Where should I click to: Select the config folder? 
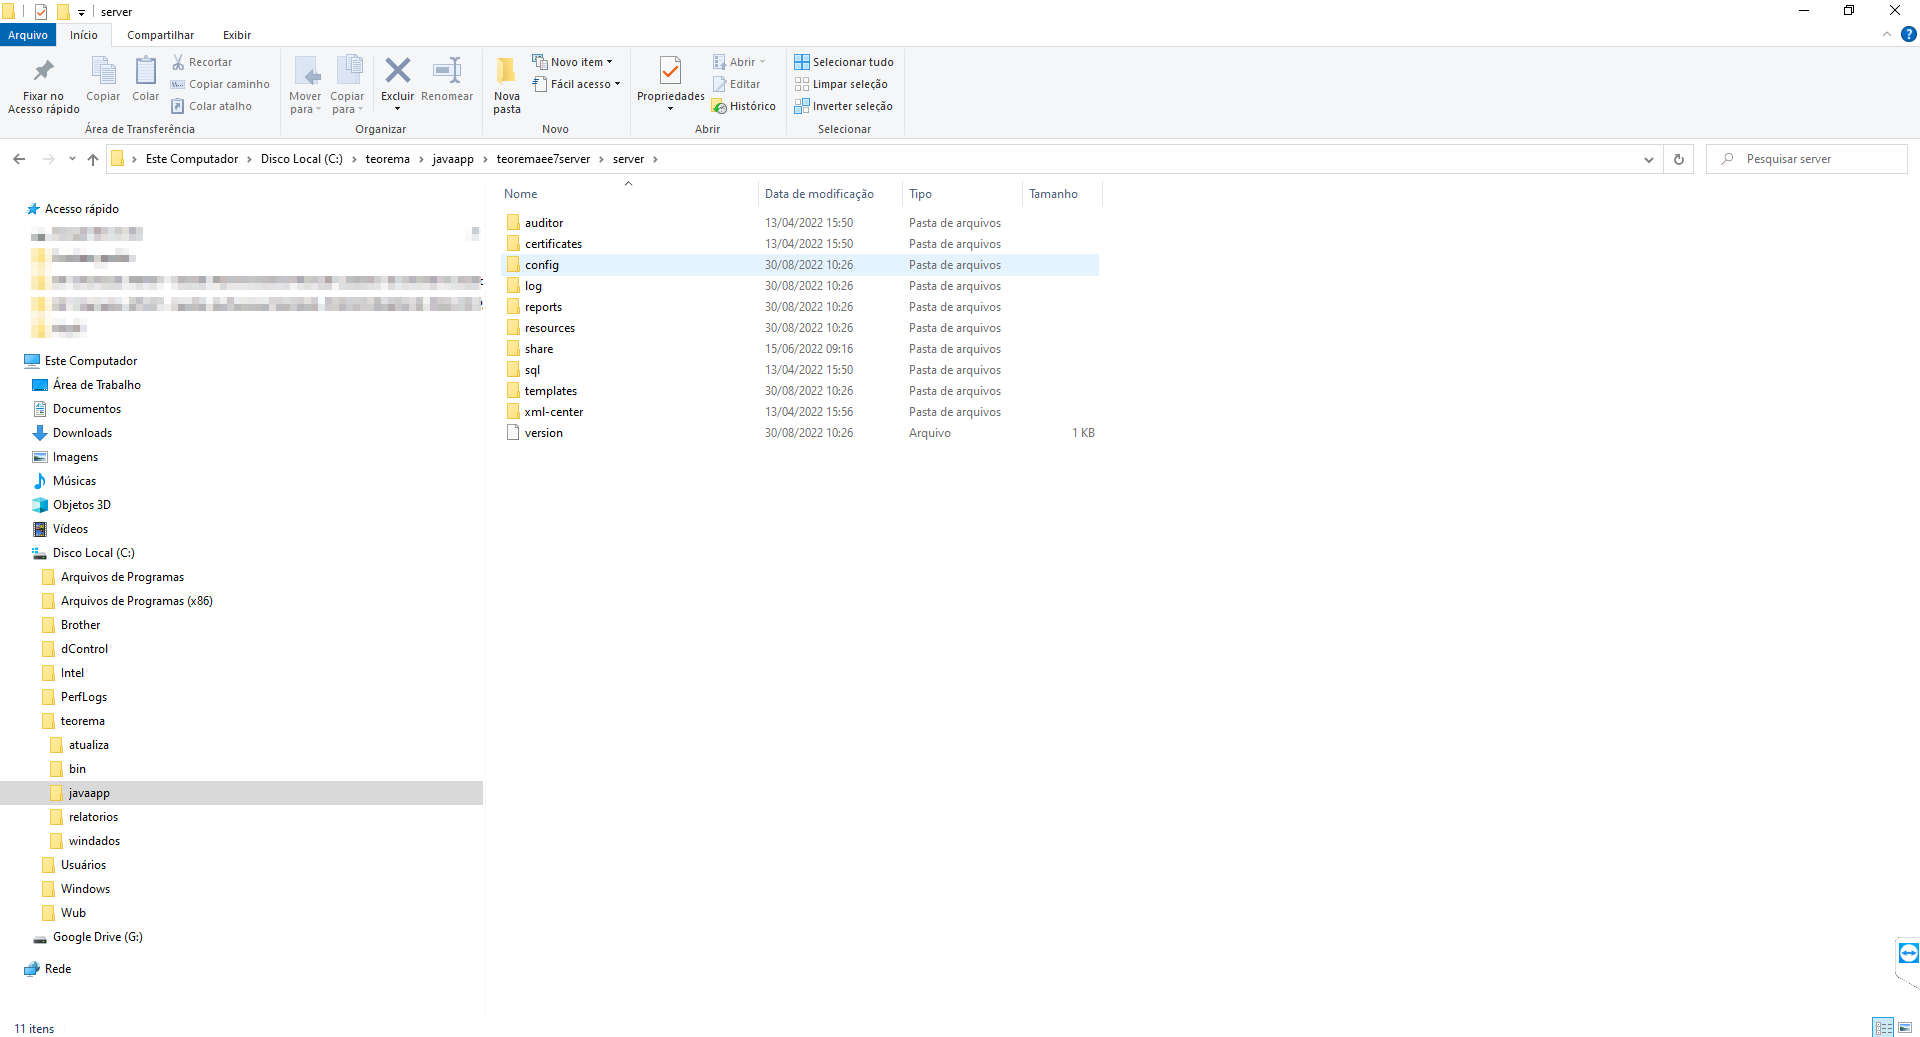[800, 265]
